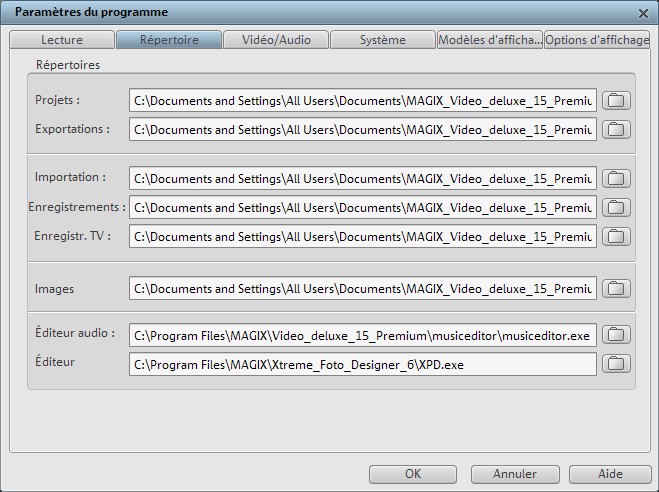
Task: Browse for Éditeur audio executable
Action: point(616,335)
